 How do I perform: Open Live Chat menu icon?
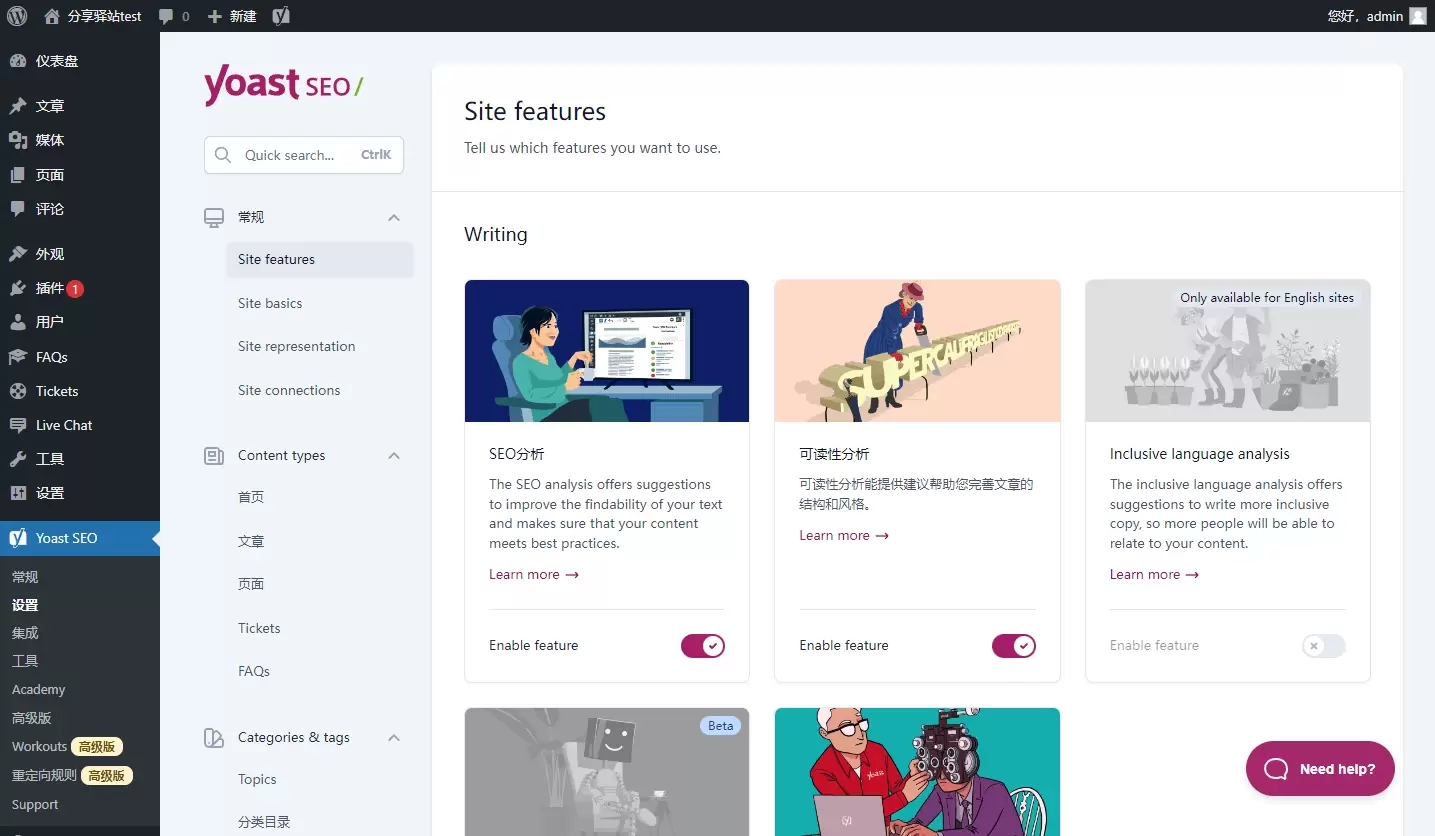point(18,425)
